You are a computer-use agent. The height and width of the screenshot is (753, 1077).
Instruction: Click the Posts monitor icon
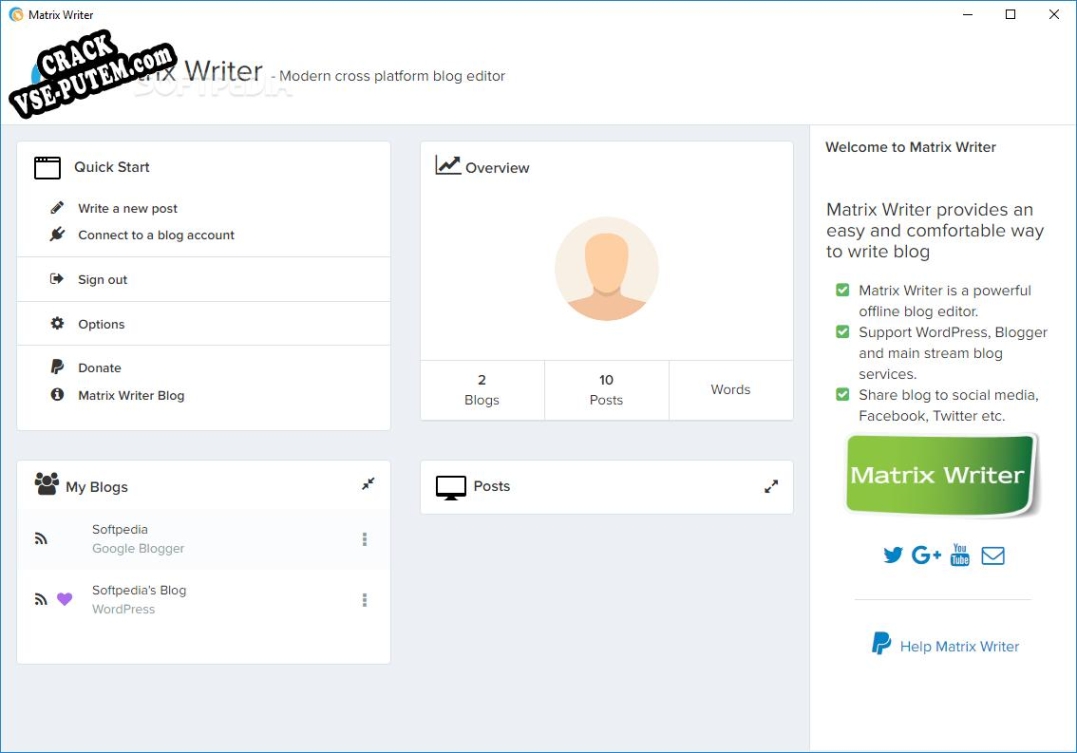coord(451,487)
